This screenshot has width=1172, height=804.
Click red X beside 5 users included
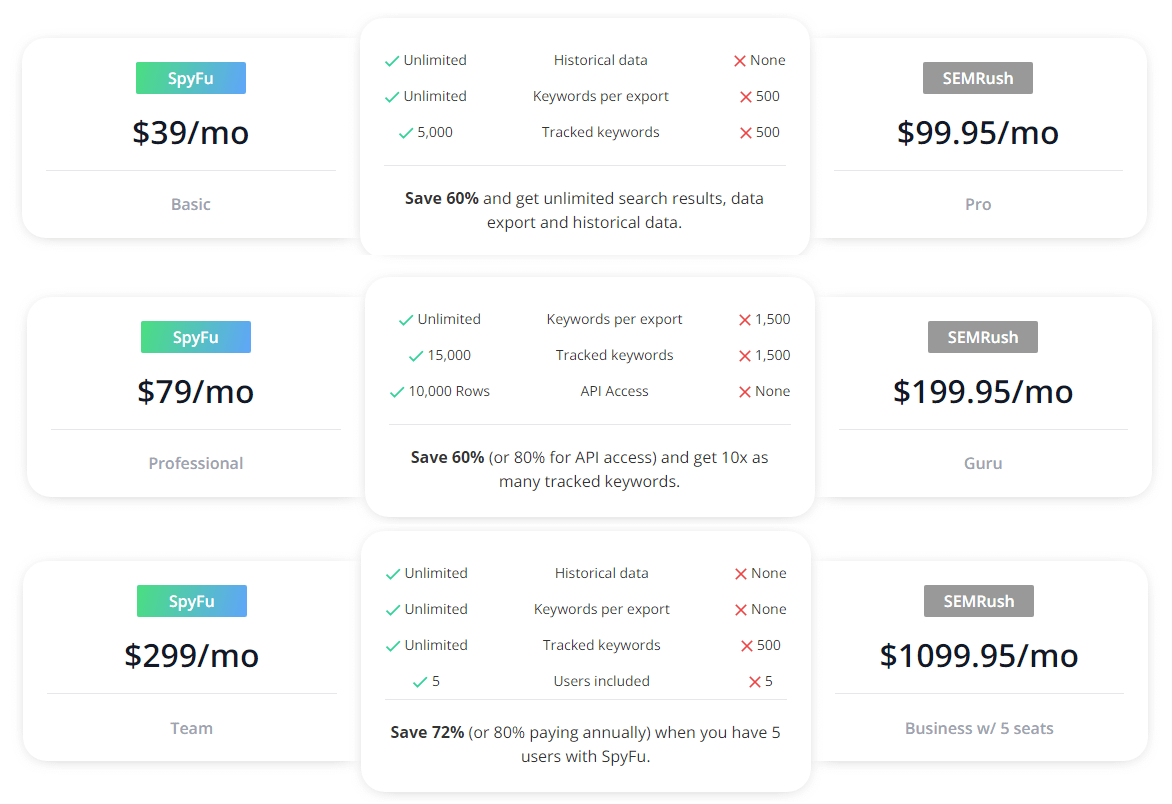755,681
